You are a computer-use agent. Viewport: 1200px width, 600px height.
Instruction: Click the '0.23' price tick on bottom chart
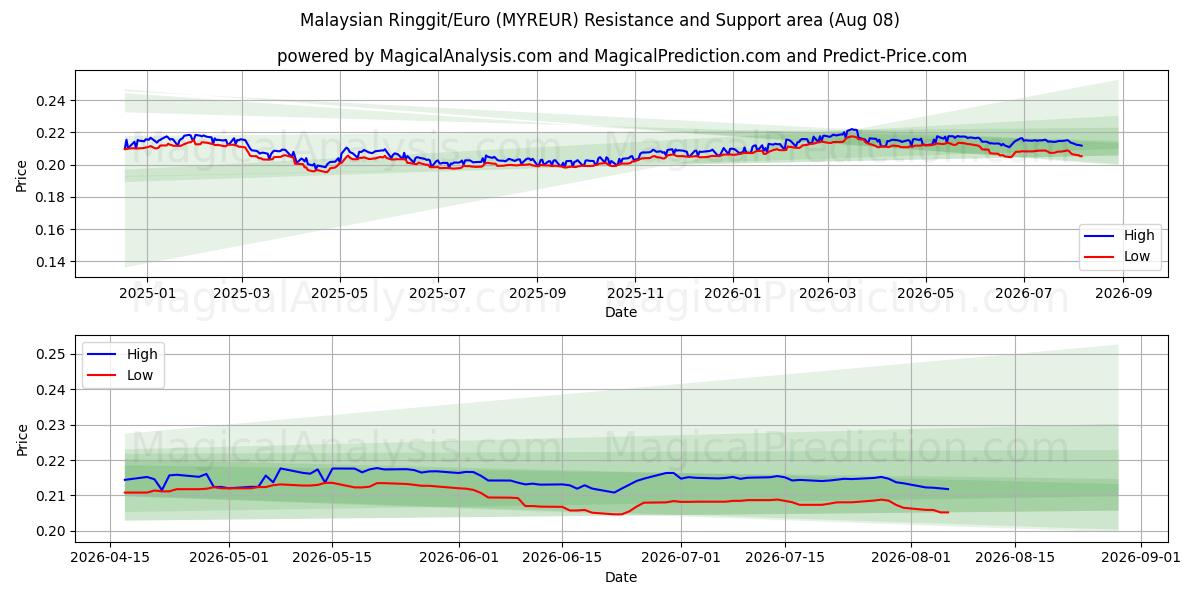pos(51,425)
